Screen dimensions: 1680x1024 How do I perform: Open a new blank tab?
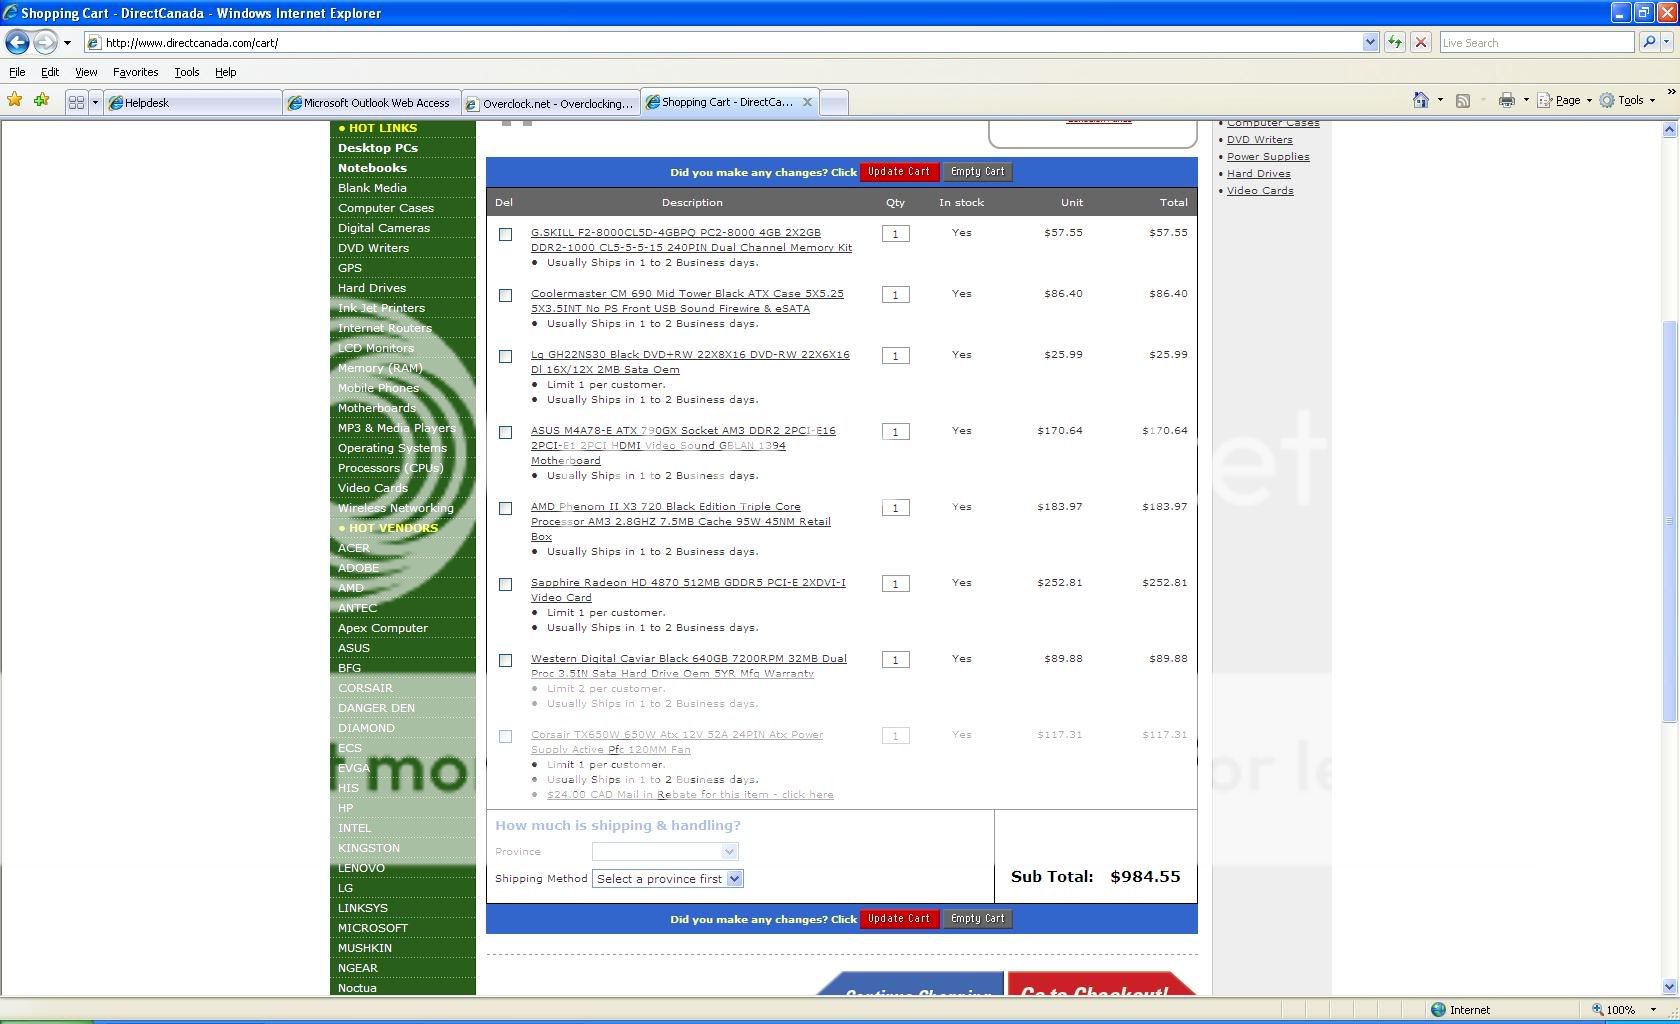point(834,102)
